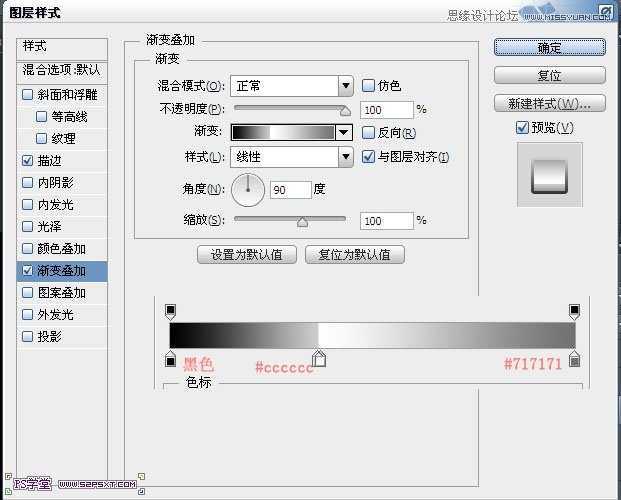Enable the 投影 checkbox
This screenshot has height=500, width=621.
[27, 336]
